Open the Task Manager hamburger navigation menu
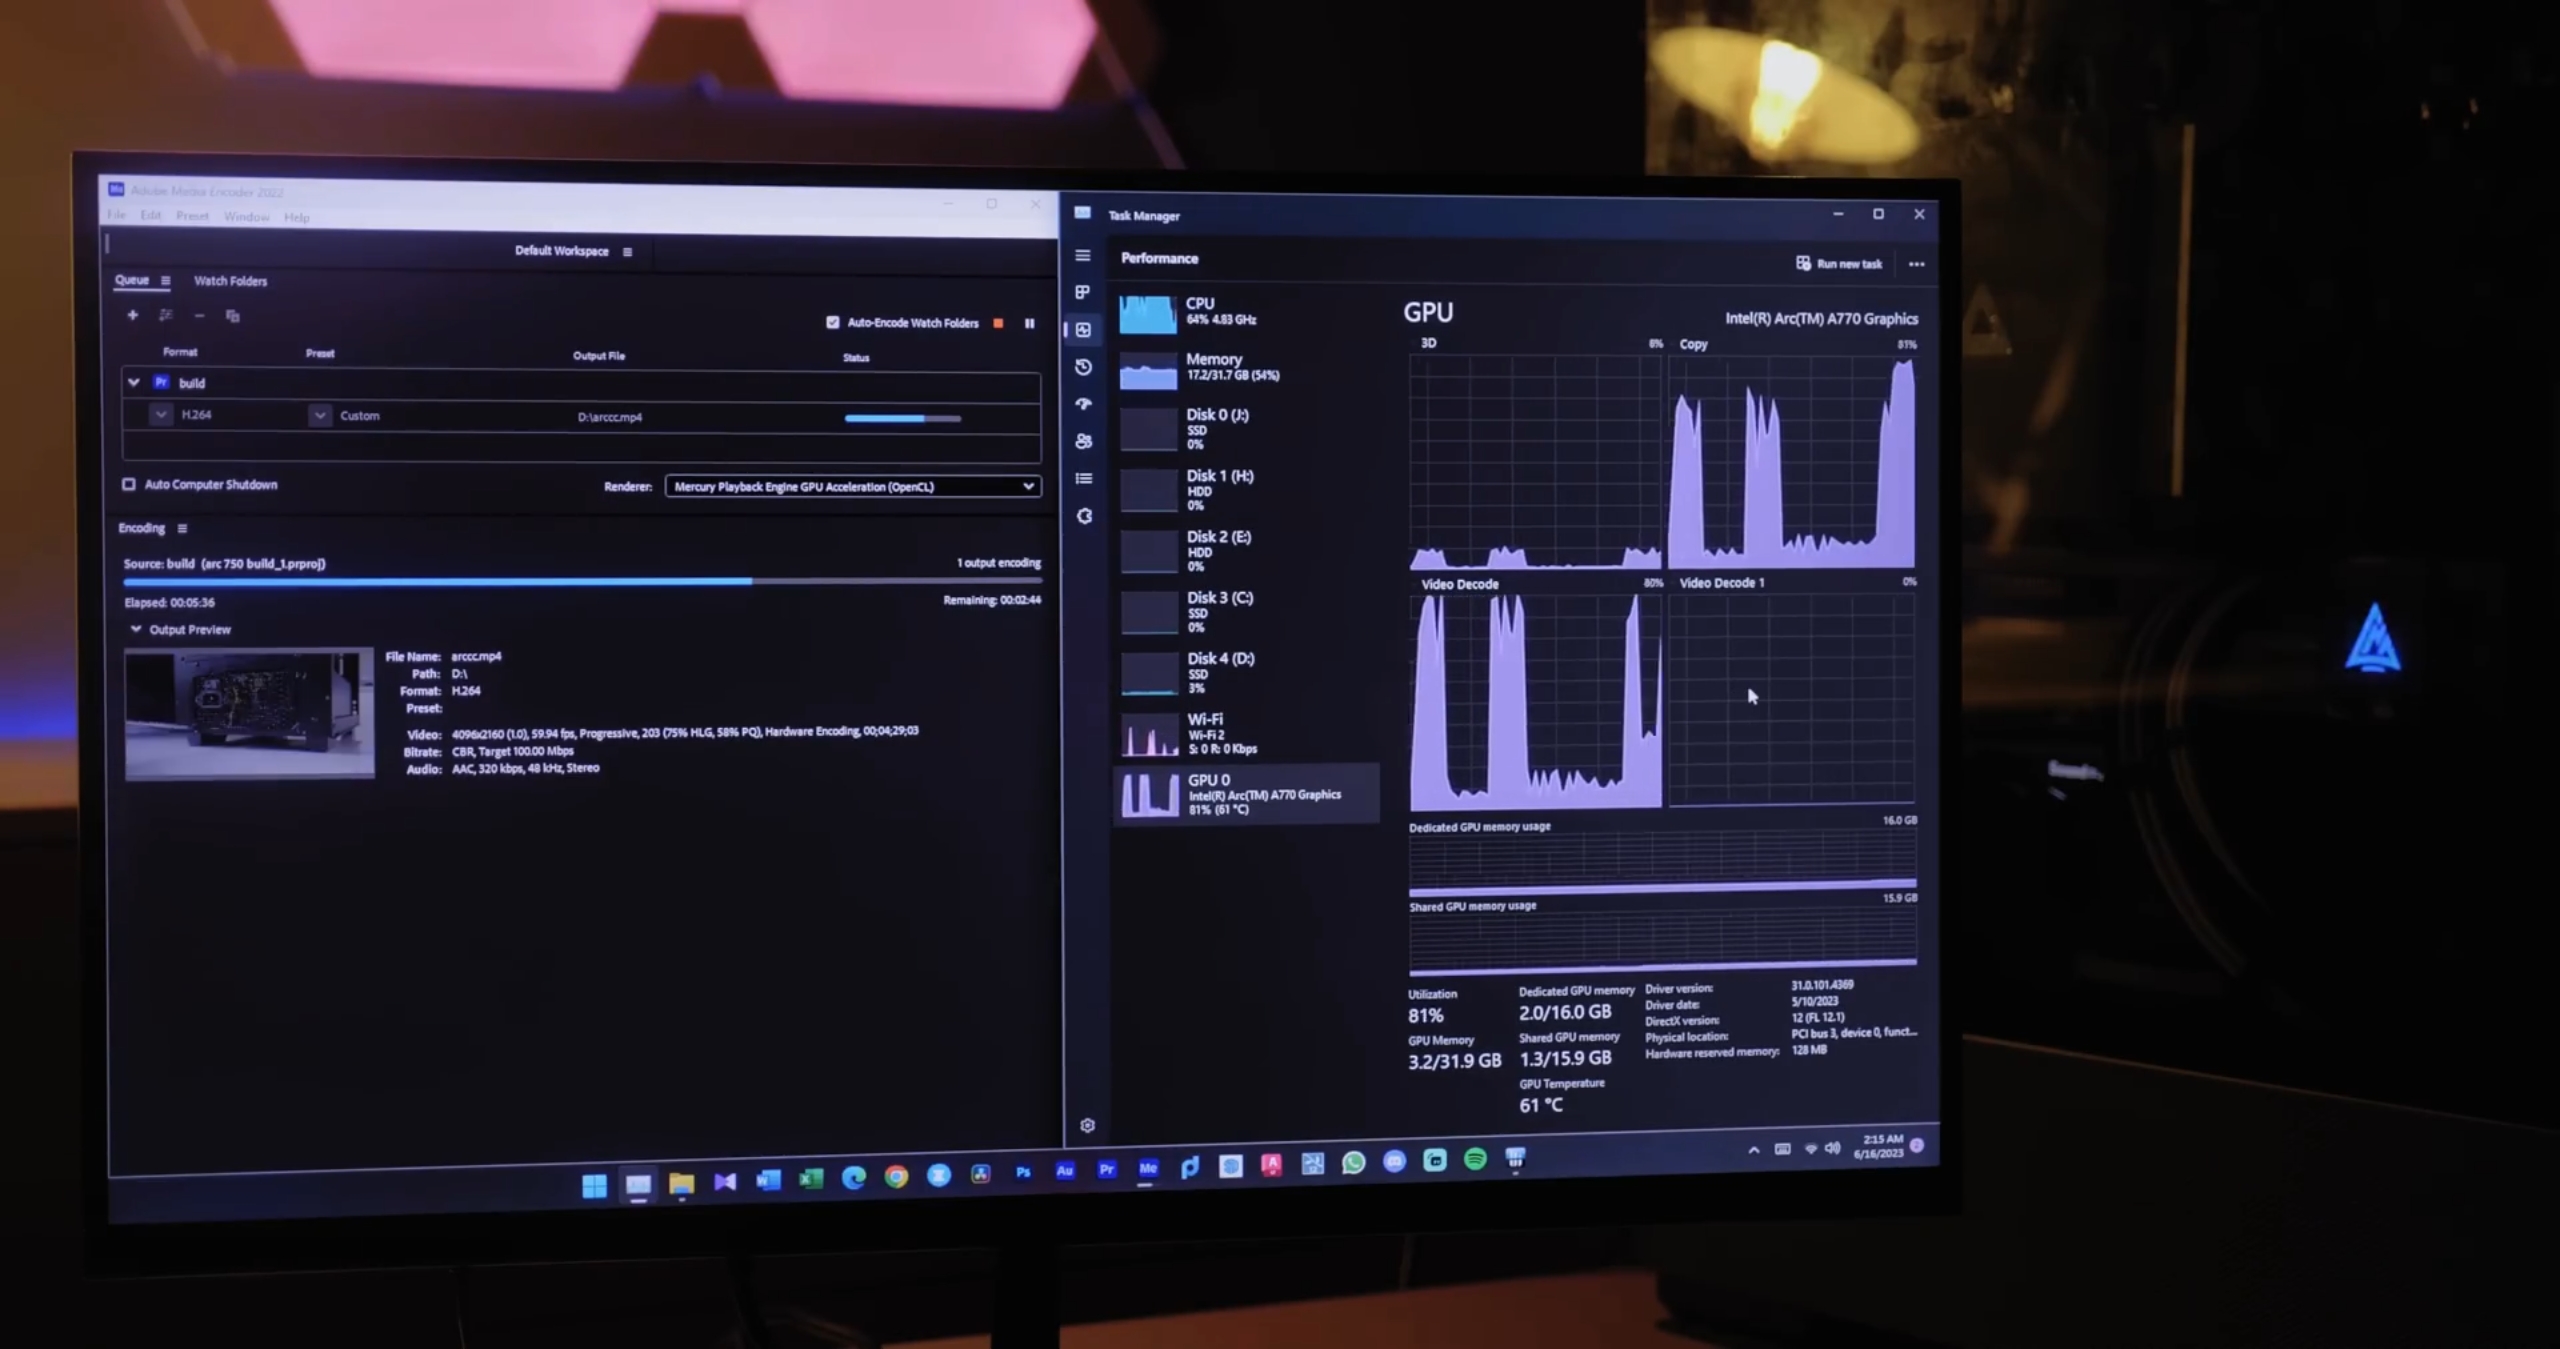2560x1349 pixels. tap(1082, 256)
